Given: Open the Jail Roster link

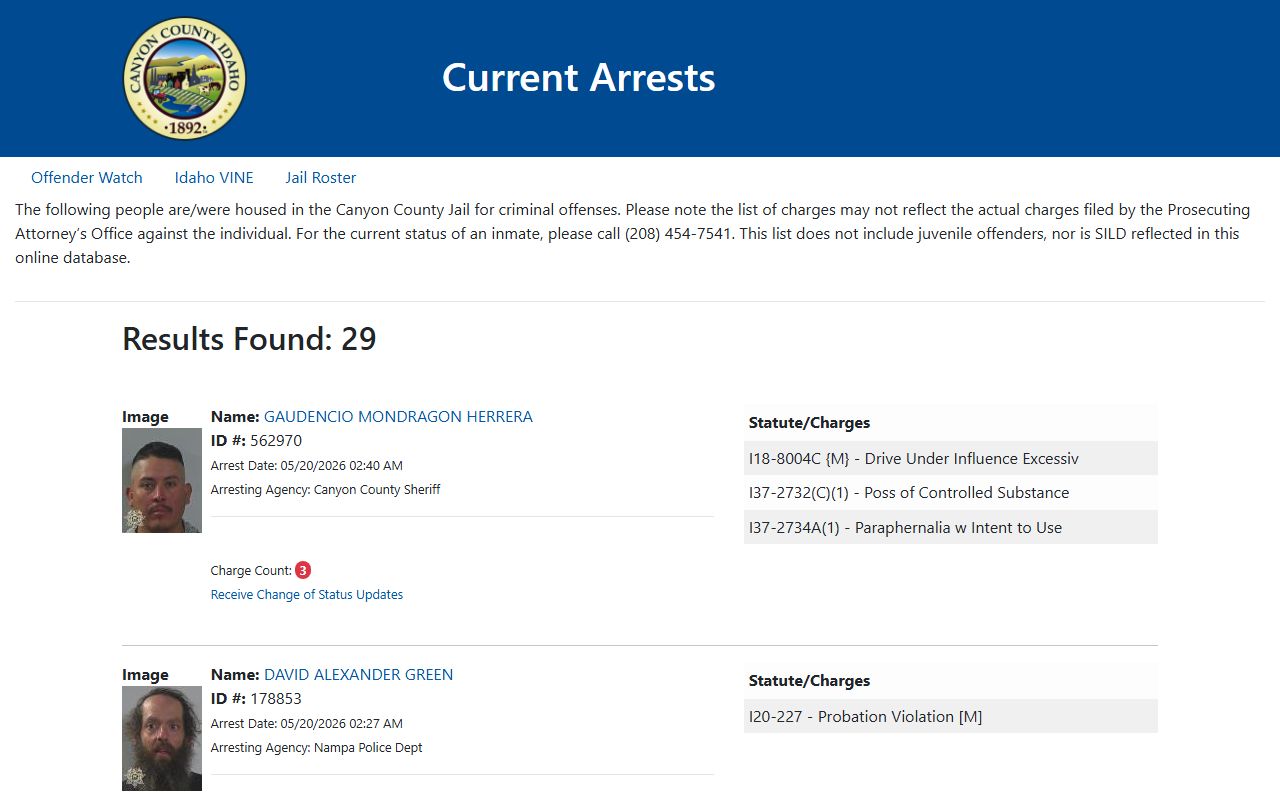Looking at the screenshot, I should tap(321, 178).
